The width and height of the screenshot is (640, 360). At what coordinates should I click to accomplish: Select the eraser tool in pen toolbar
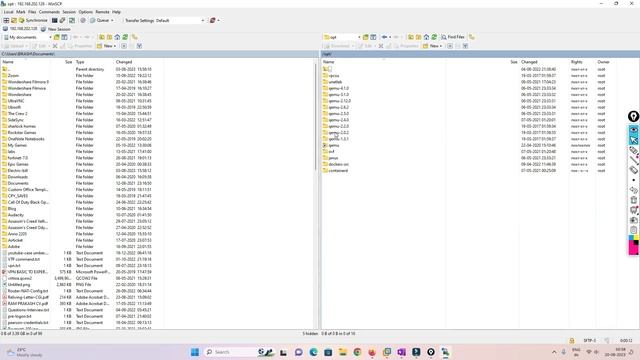tap(633, 170)
